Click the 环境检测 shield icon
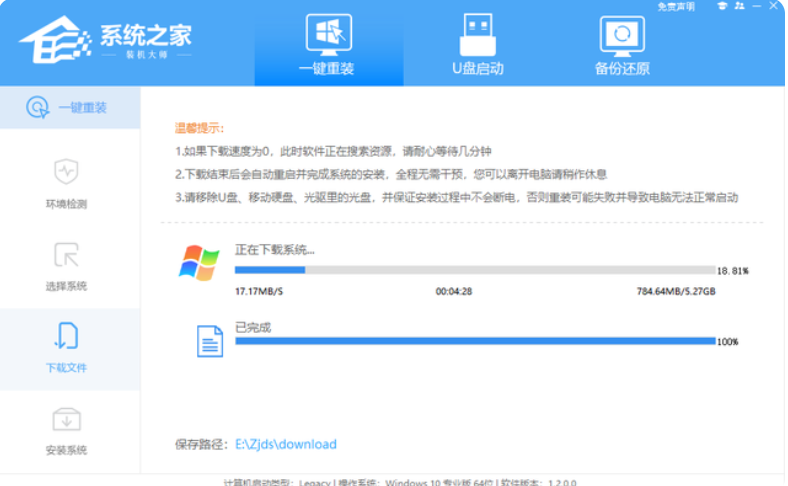 [x=66, y=172]
